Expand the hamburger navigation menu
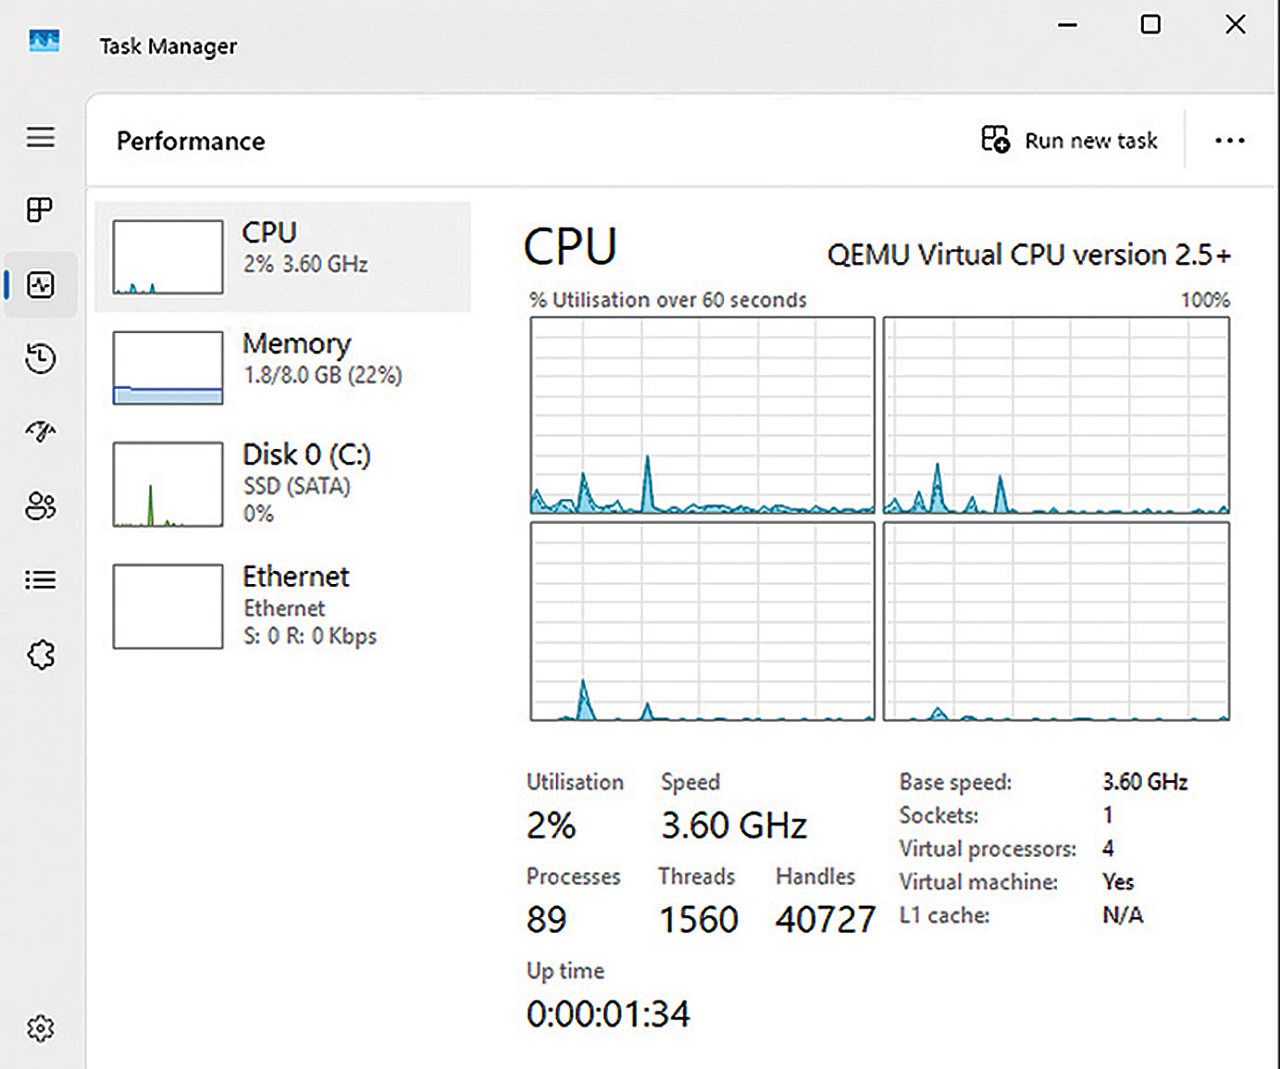The height and width of the screenshot is (1069, 1280). [x=40, y=137]
